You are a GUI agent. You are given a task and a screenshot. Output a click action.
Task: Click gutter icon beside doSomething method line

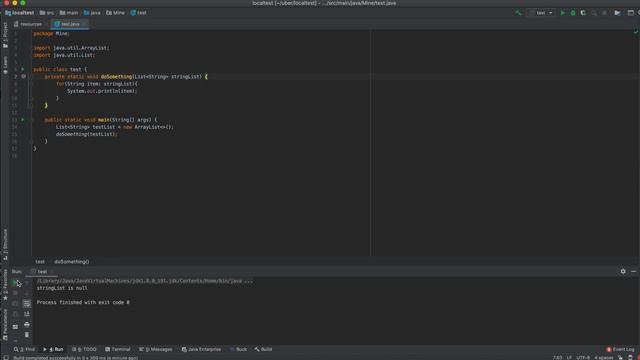23,76
